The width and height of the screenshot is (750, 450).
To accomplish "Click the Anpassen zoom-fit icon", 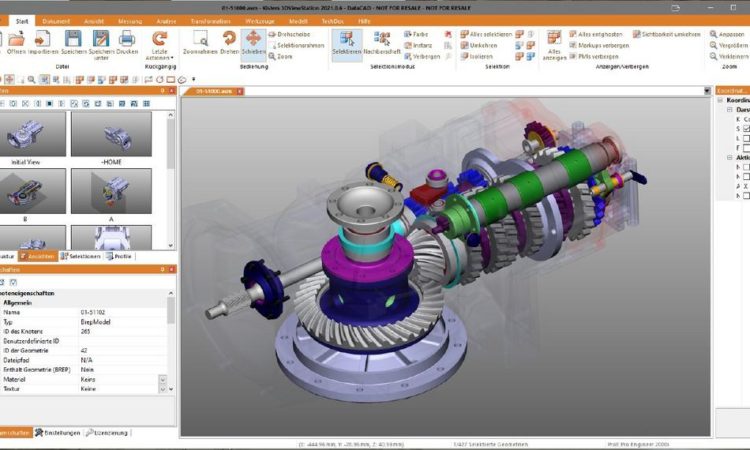I will tap(713, 34).
